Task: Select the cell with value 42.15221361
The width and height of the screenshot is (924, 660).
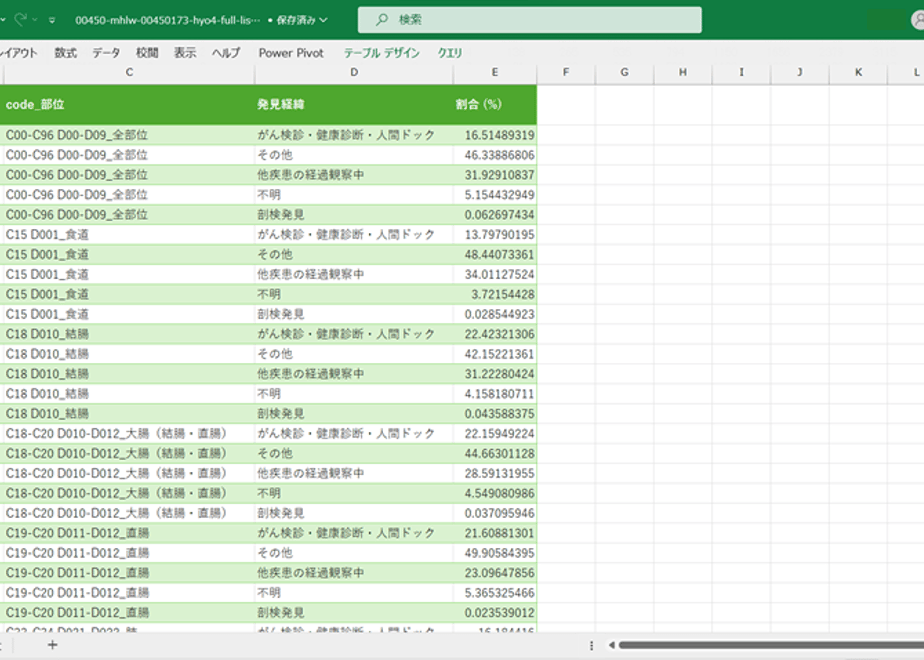Action: (x=495, y=354)
